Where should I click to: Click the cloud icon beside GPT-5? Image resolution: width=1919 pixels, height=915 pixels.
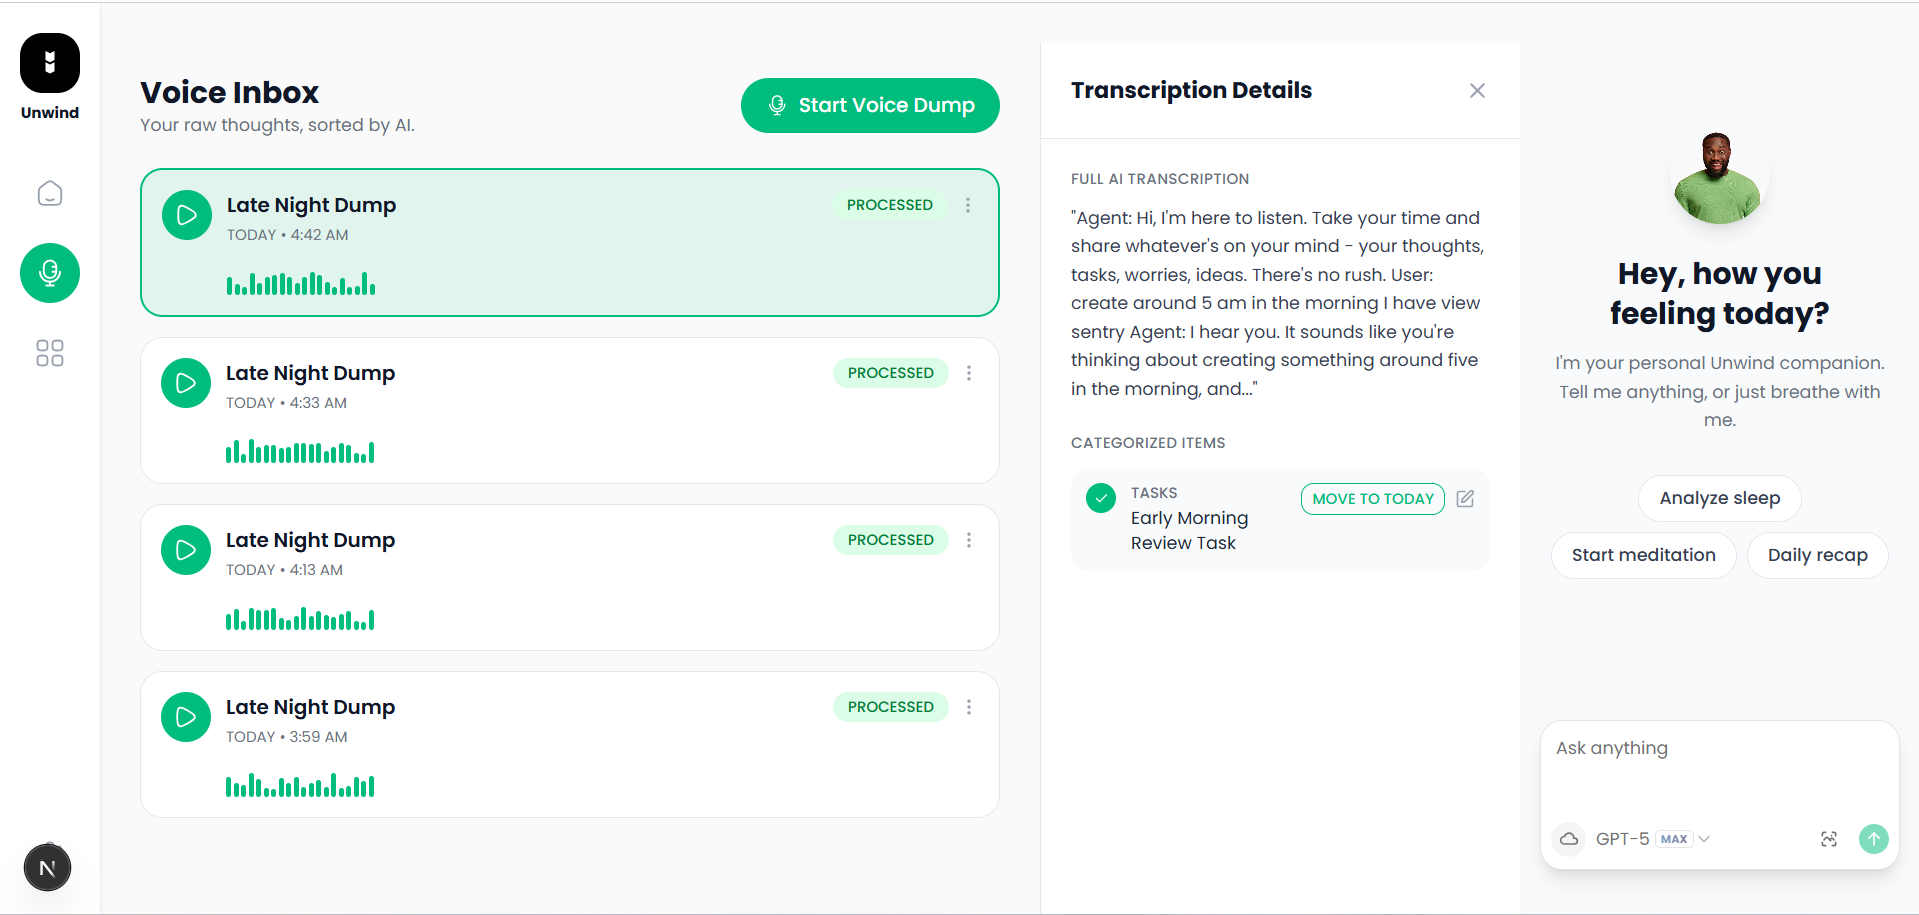click(x=1569, y=839)
